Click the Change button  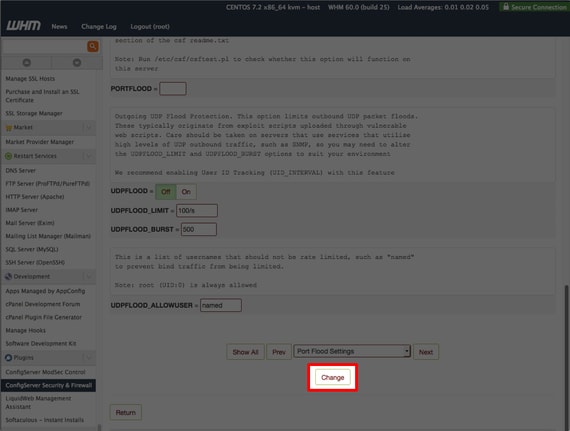point(333,377)
